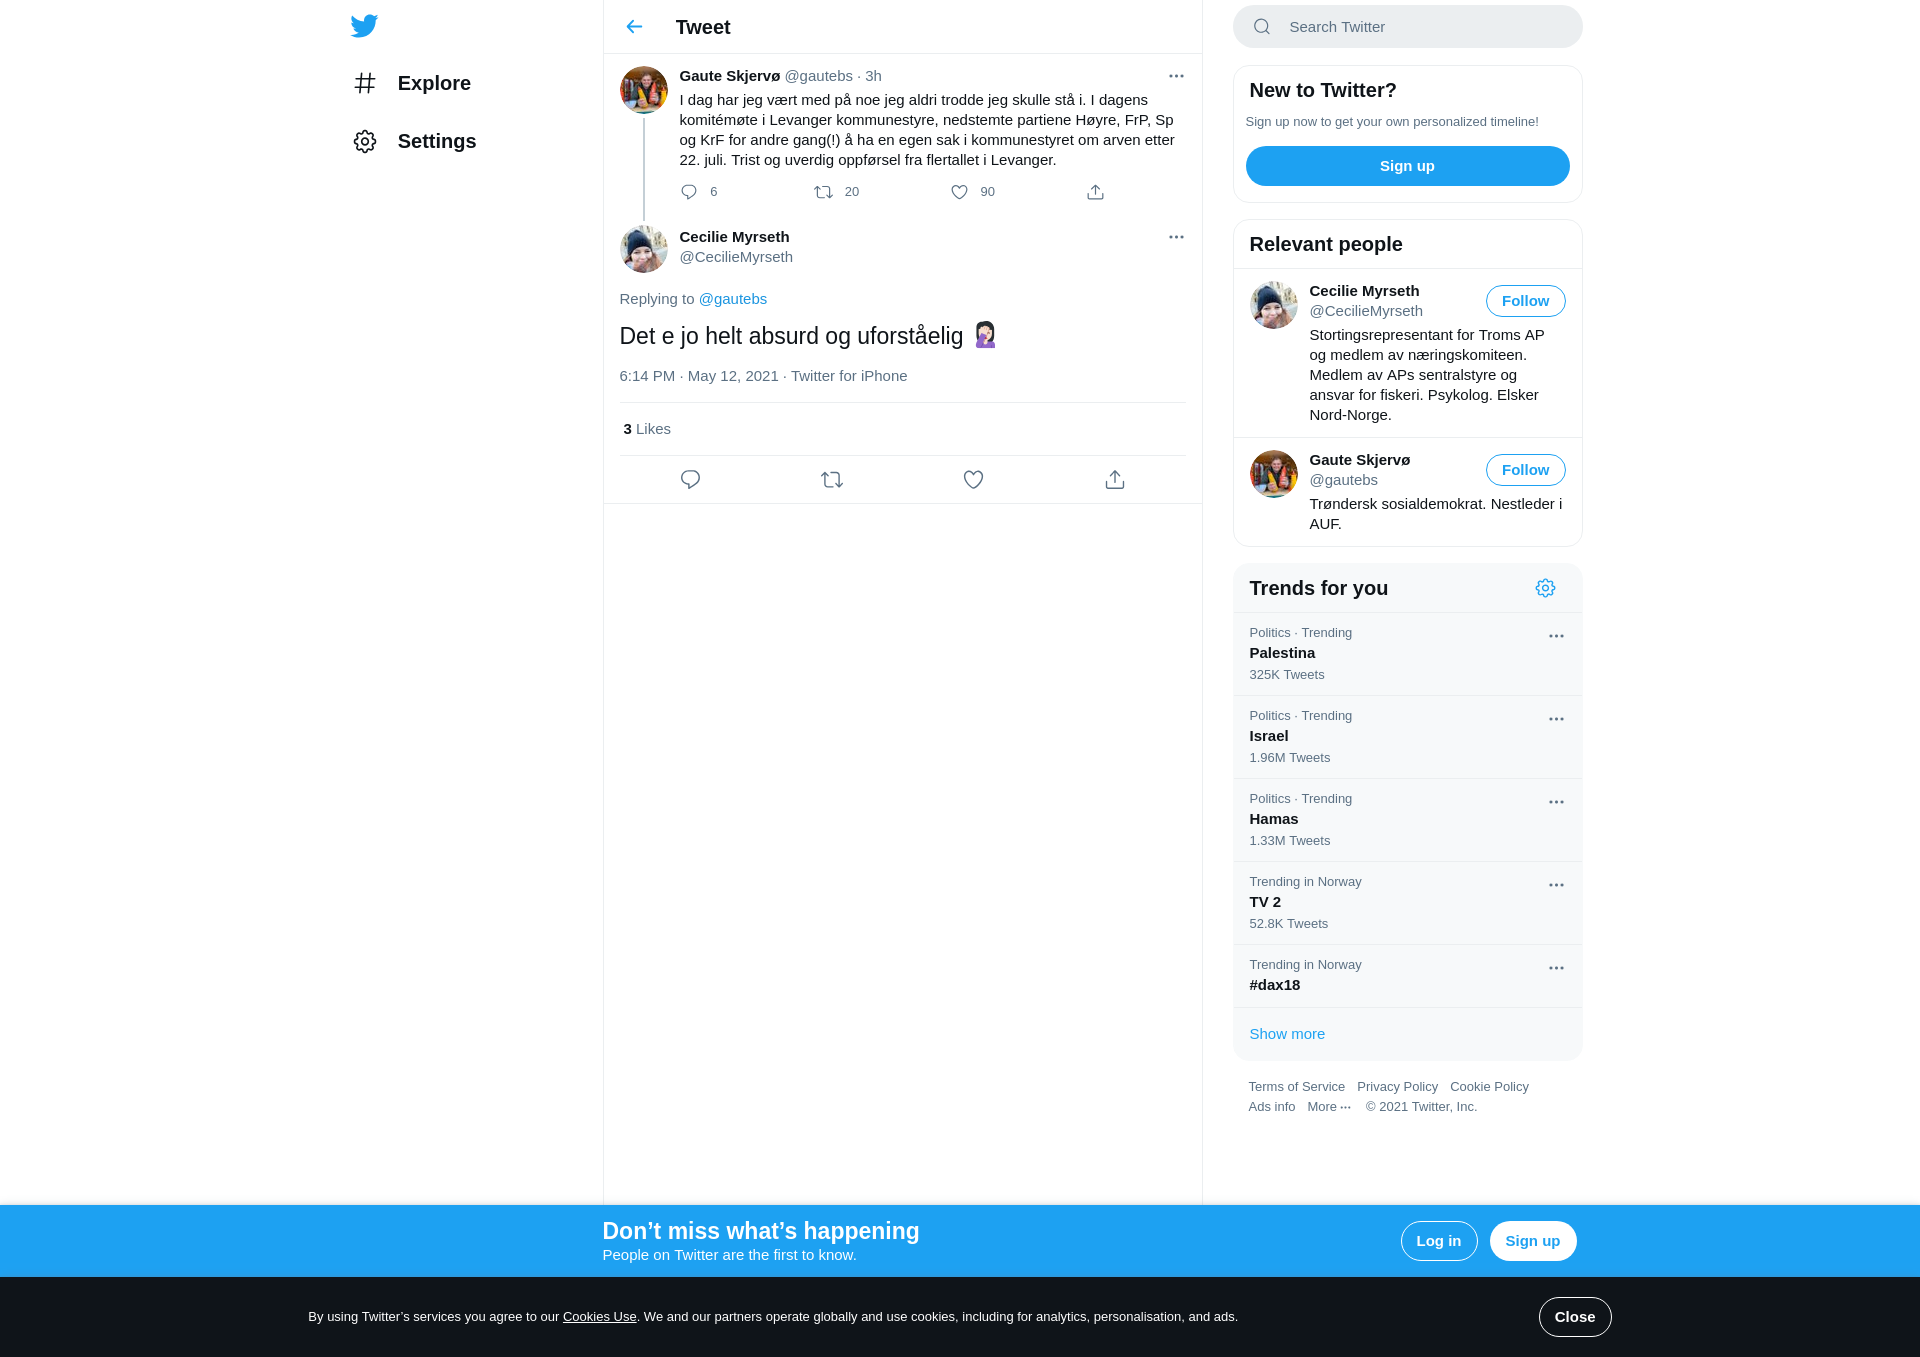Click Show more under trends
Viewport: 1920px width, 1357px height.
click(x=1287, y=1034)
